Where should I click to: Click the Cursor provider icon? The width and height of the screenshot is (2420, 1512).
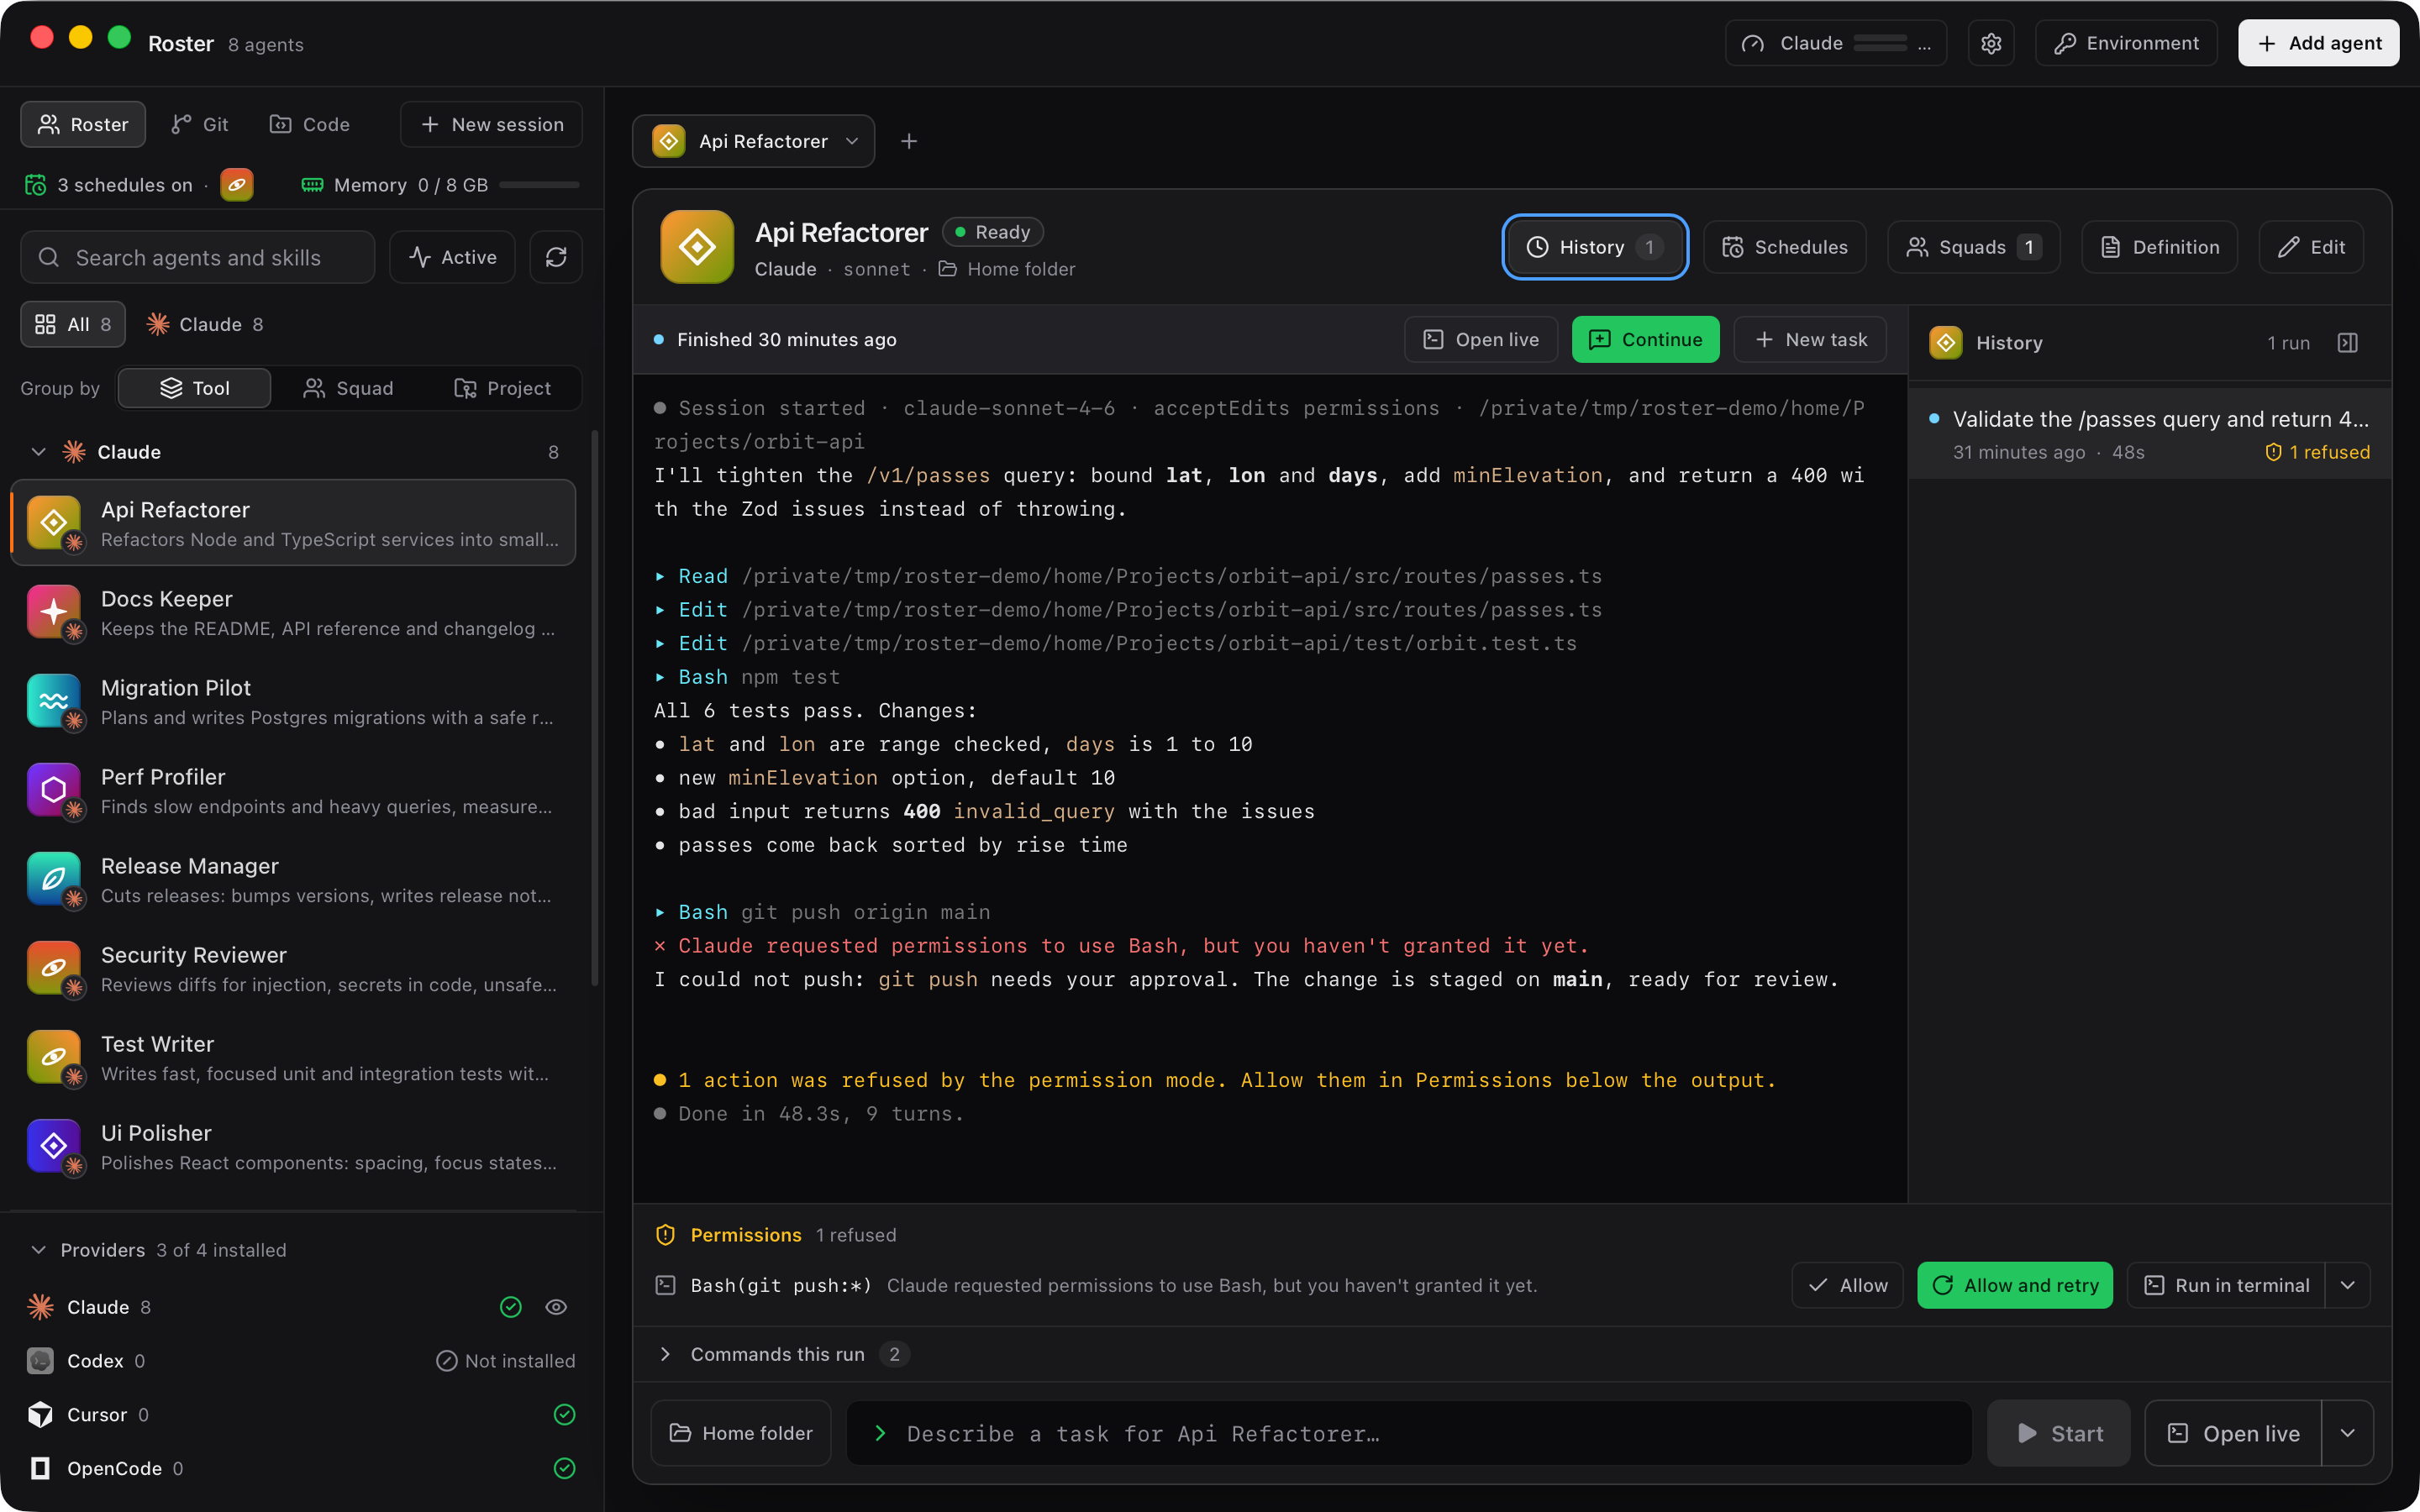tap(40, 1414)
